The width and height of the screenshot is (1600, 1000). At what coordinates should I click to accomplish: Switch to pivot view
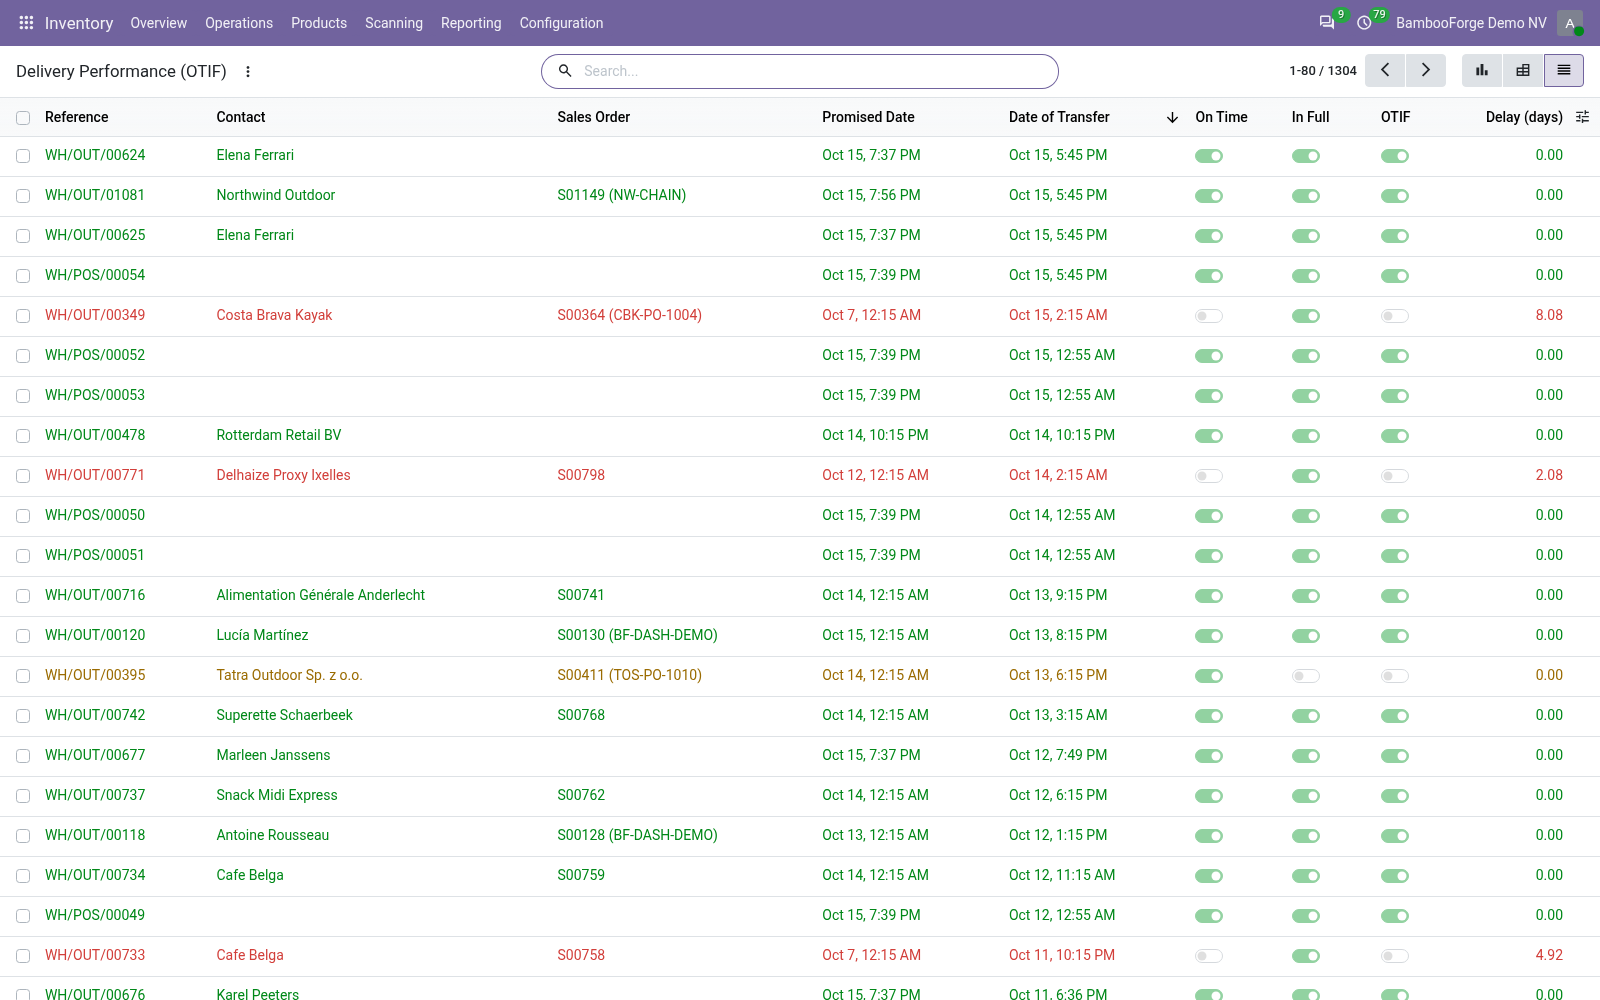1523,70
